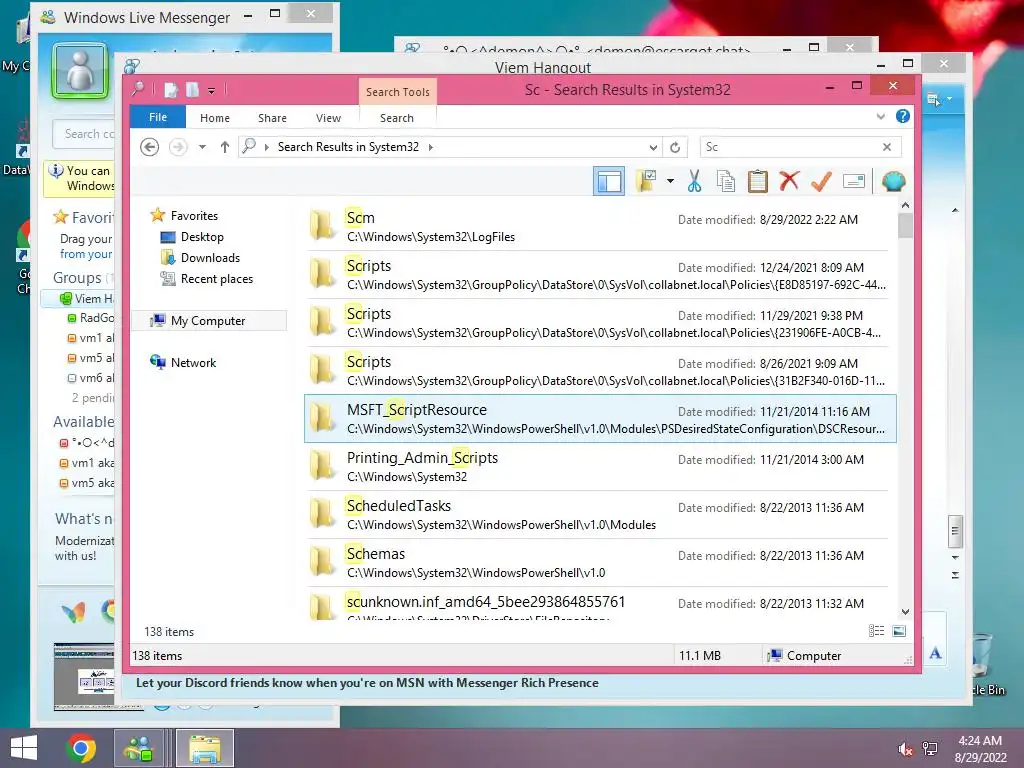Click the orange checkmark Properties icon
The height and width of the screenshot is (768, 1024).
coord(821,181)
